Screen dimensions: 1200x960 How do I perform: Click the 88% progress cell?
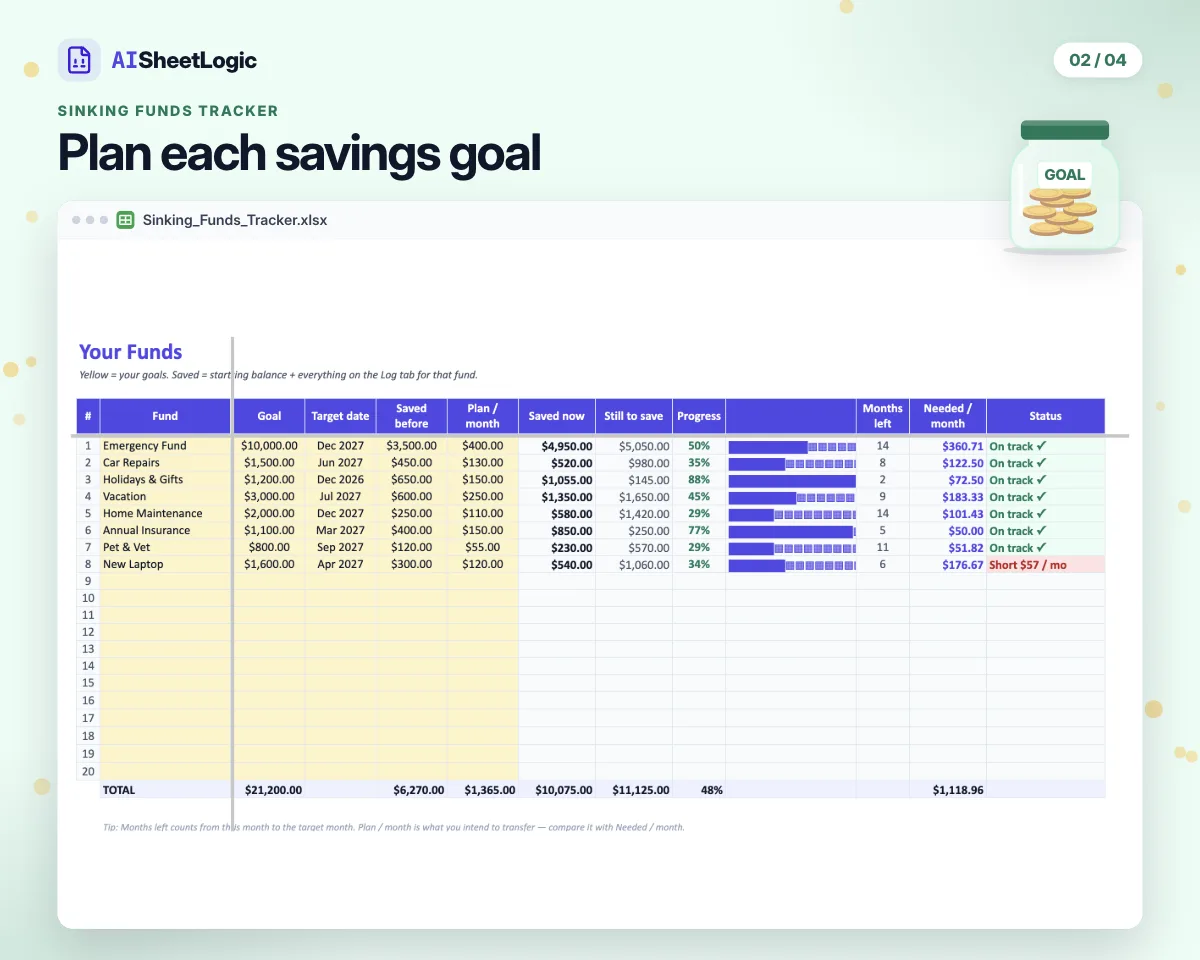[x=699, y=480]
